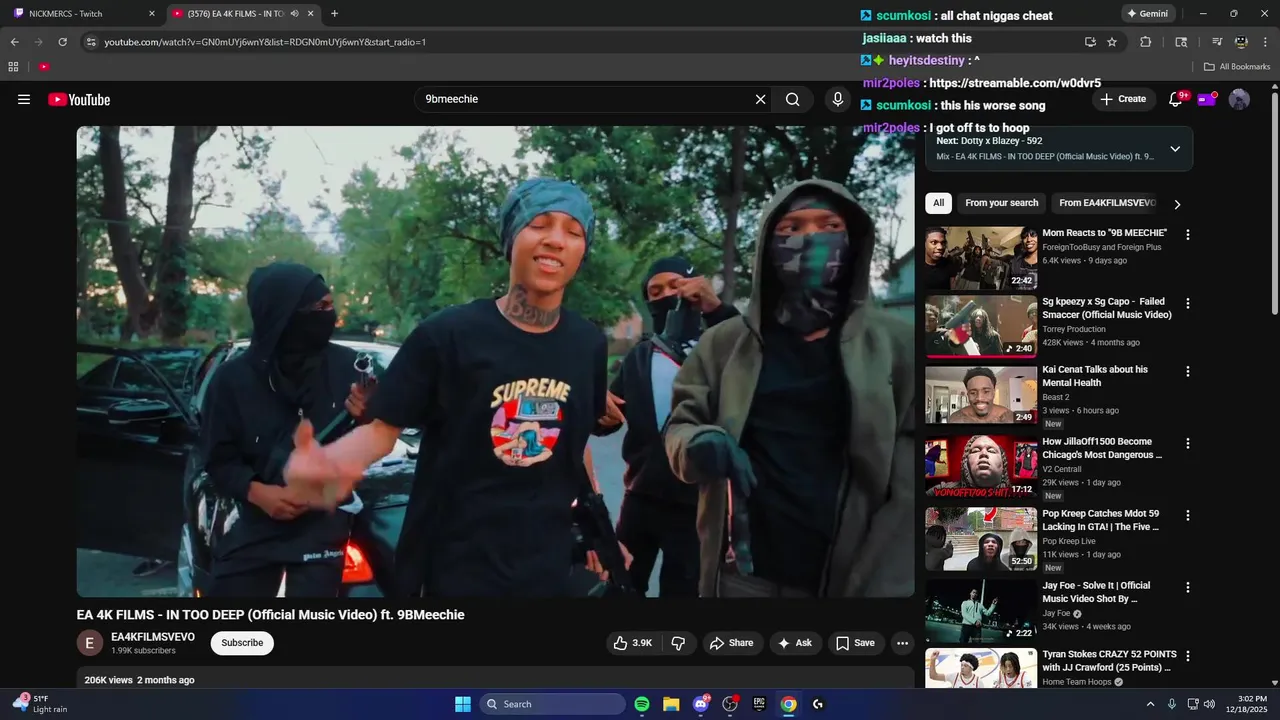
Task: Open options for JillaOff1500 video
Action: click(1188, 443)
